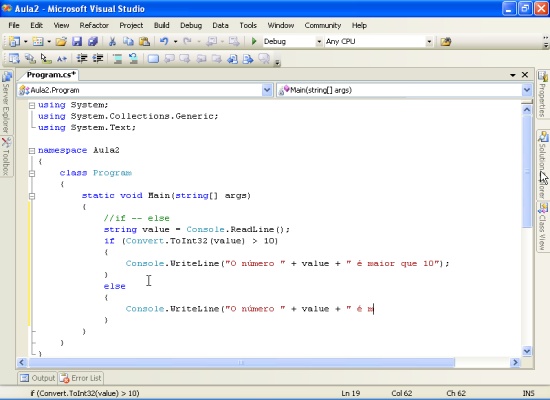Screen dimensions: 550x400
Task: Click the Undo arrow icon
Action: 164,41
